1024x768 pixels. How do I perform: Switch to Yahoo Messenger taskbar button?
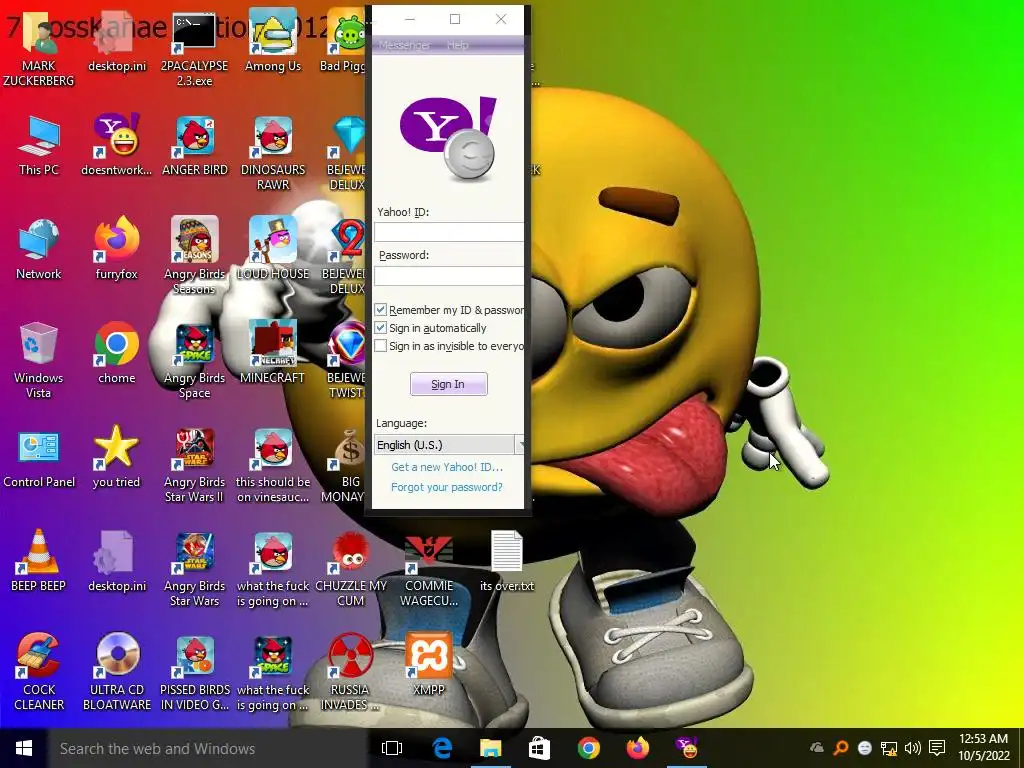pos(686,748)
